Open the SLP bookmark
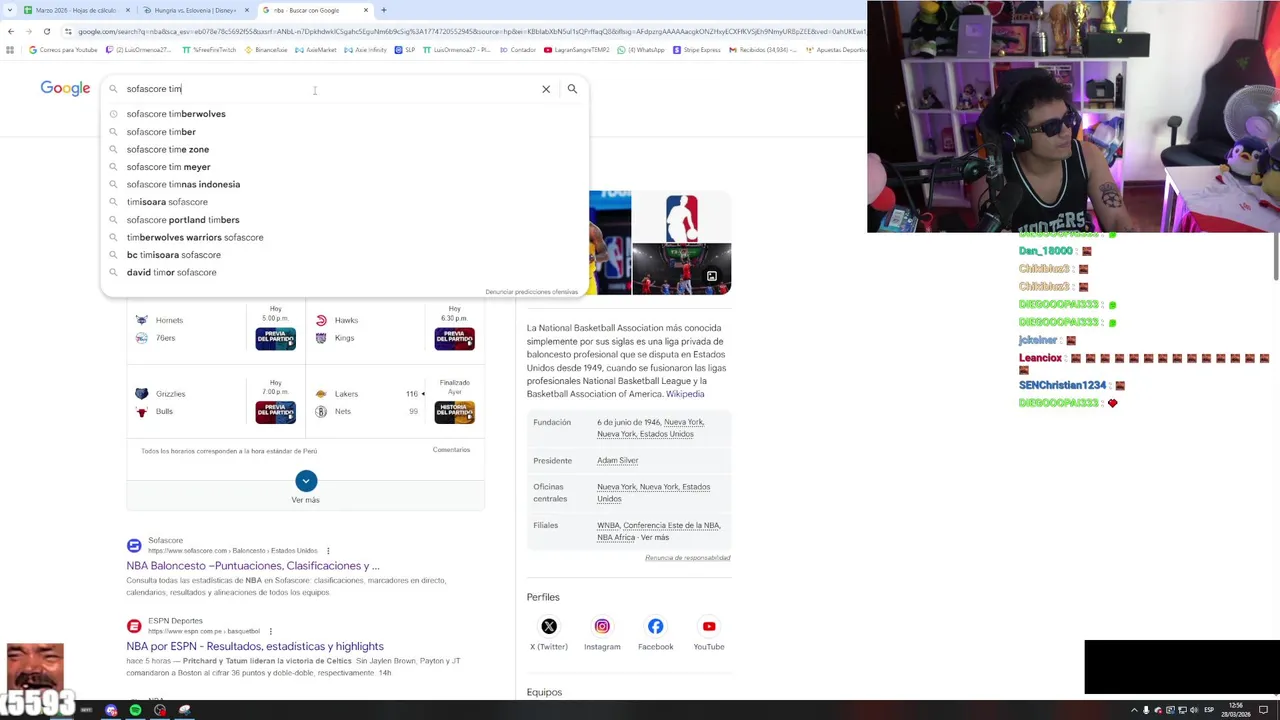1280x720 pixels. pos(405,50)
